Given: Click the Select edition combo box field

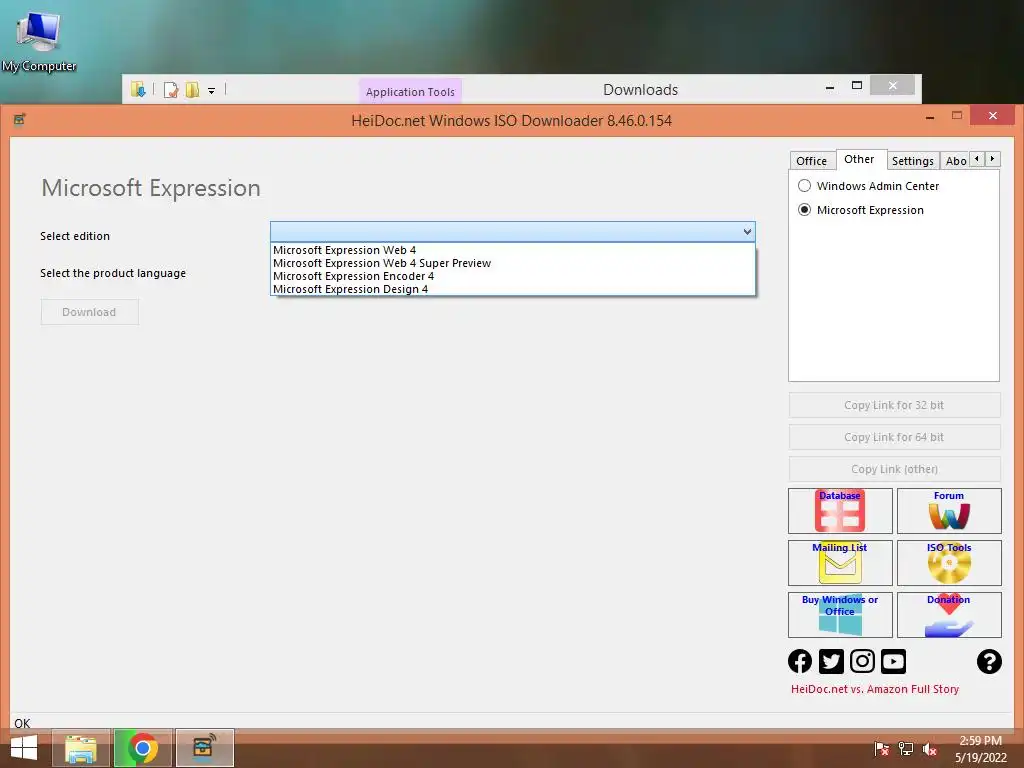Looking at the screenshot, I should pos(513,232).
